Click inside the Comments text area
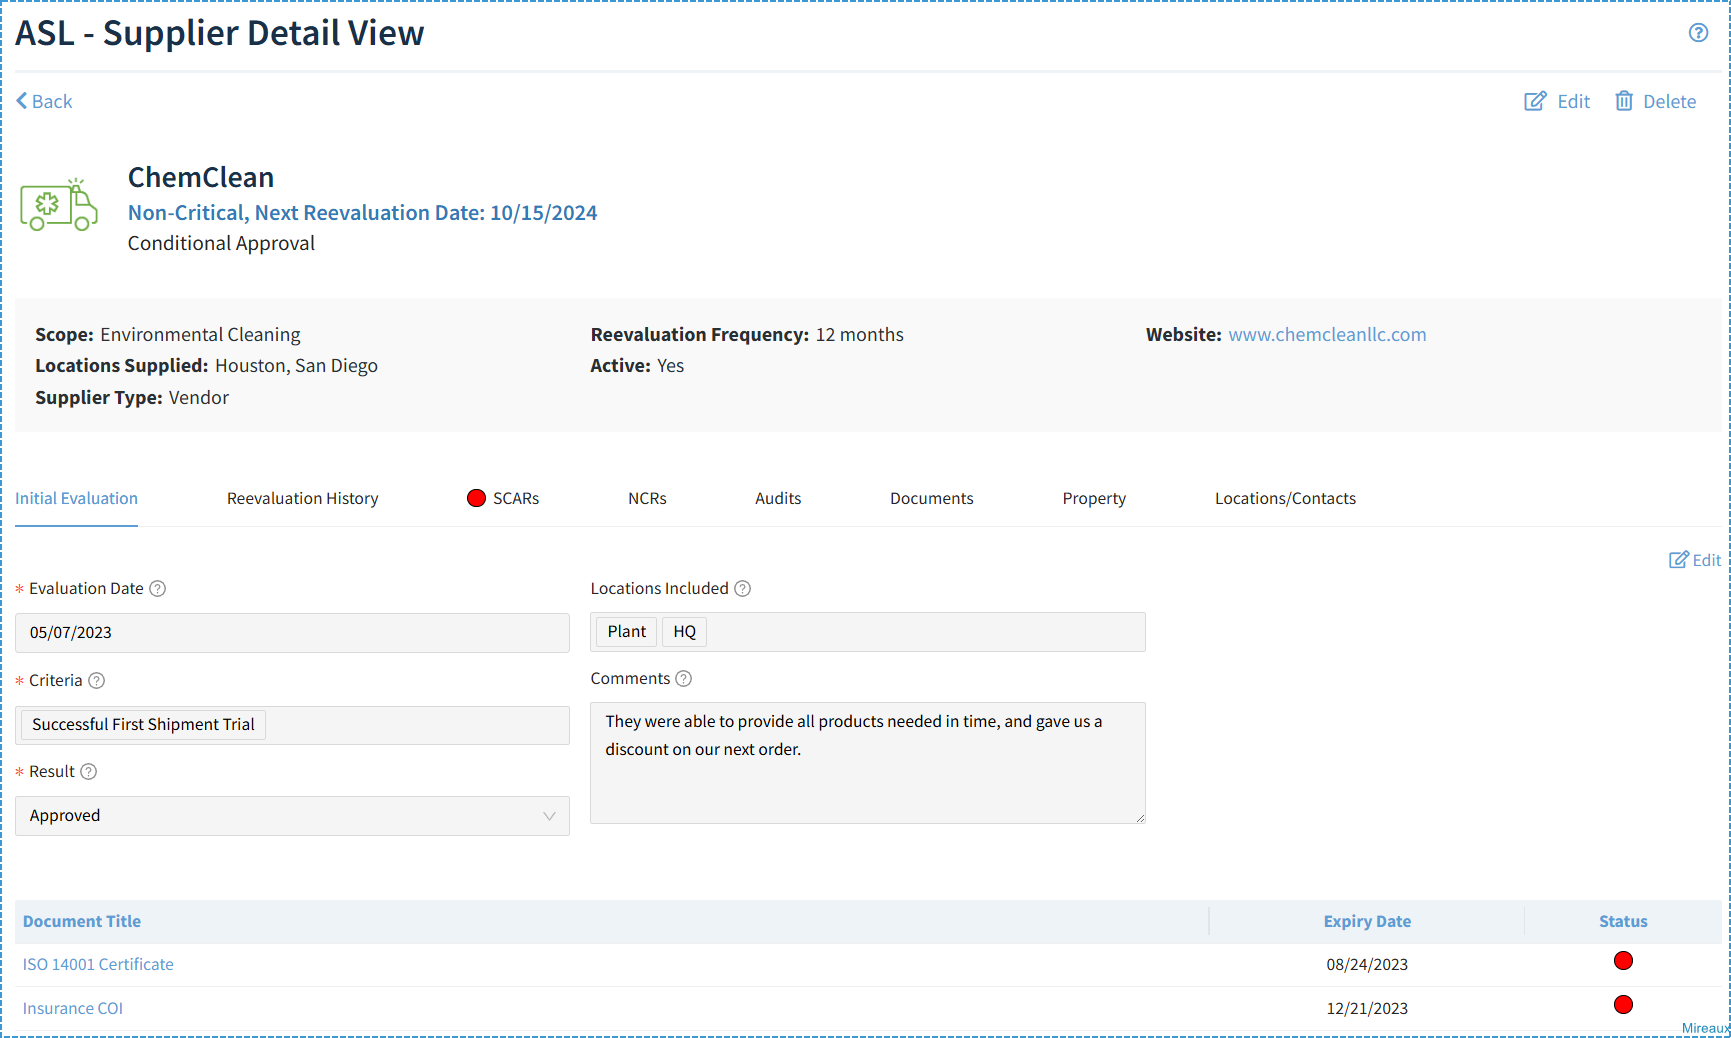 click(866, 762)
